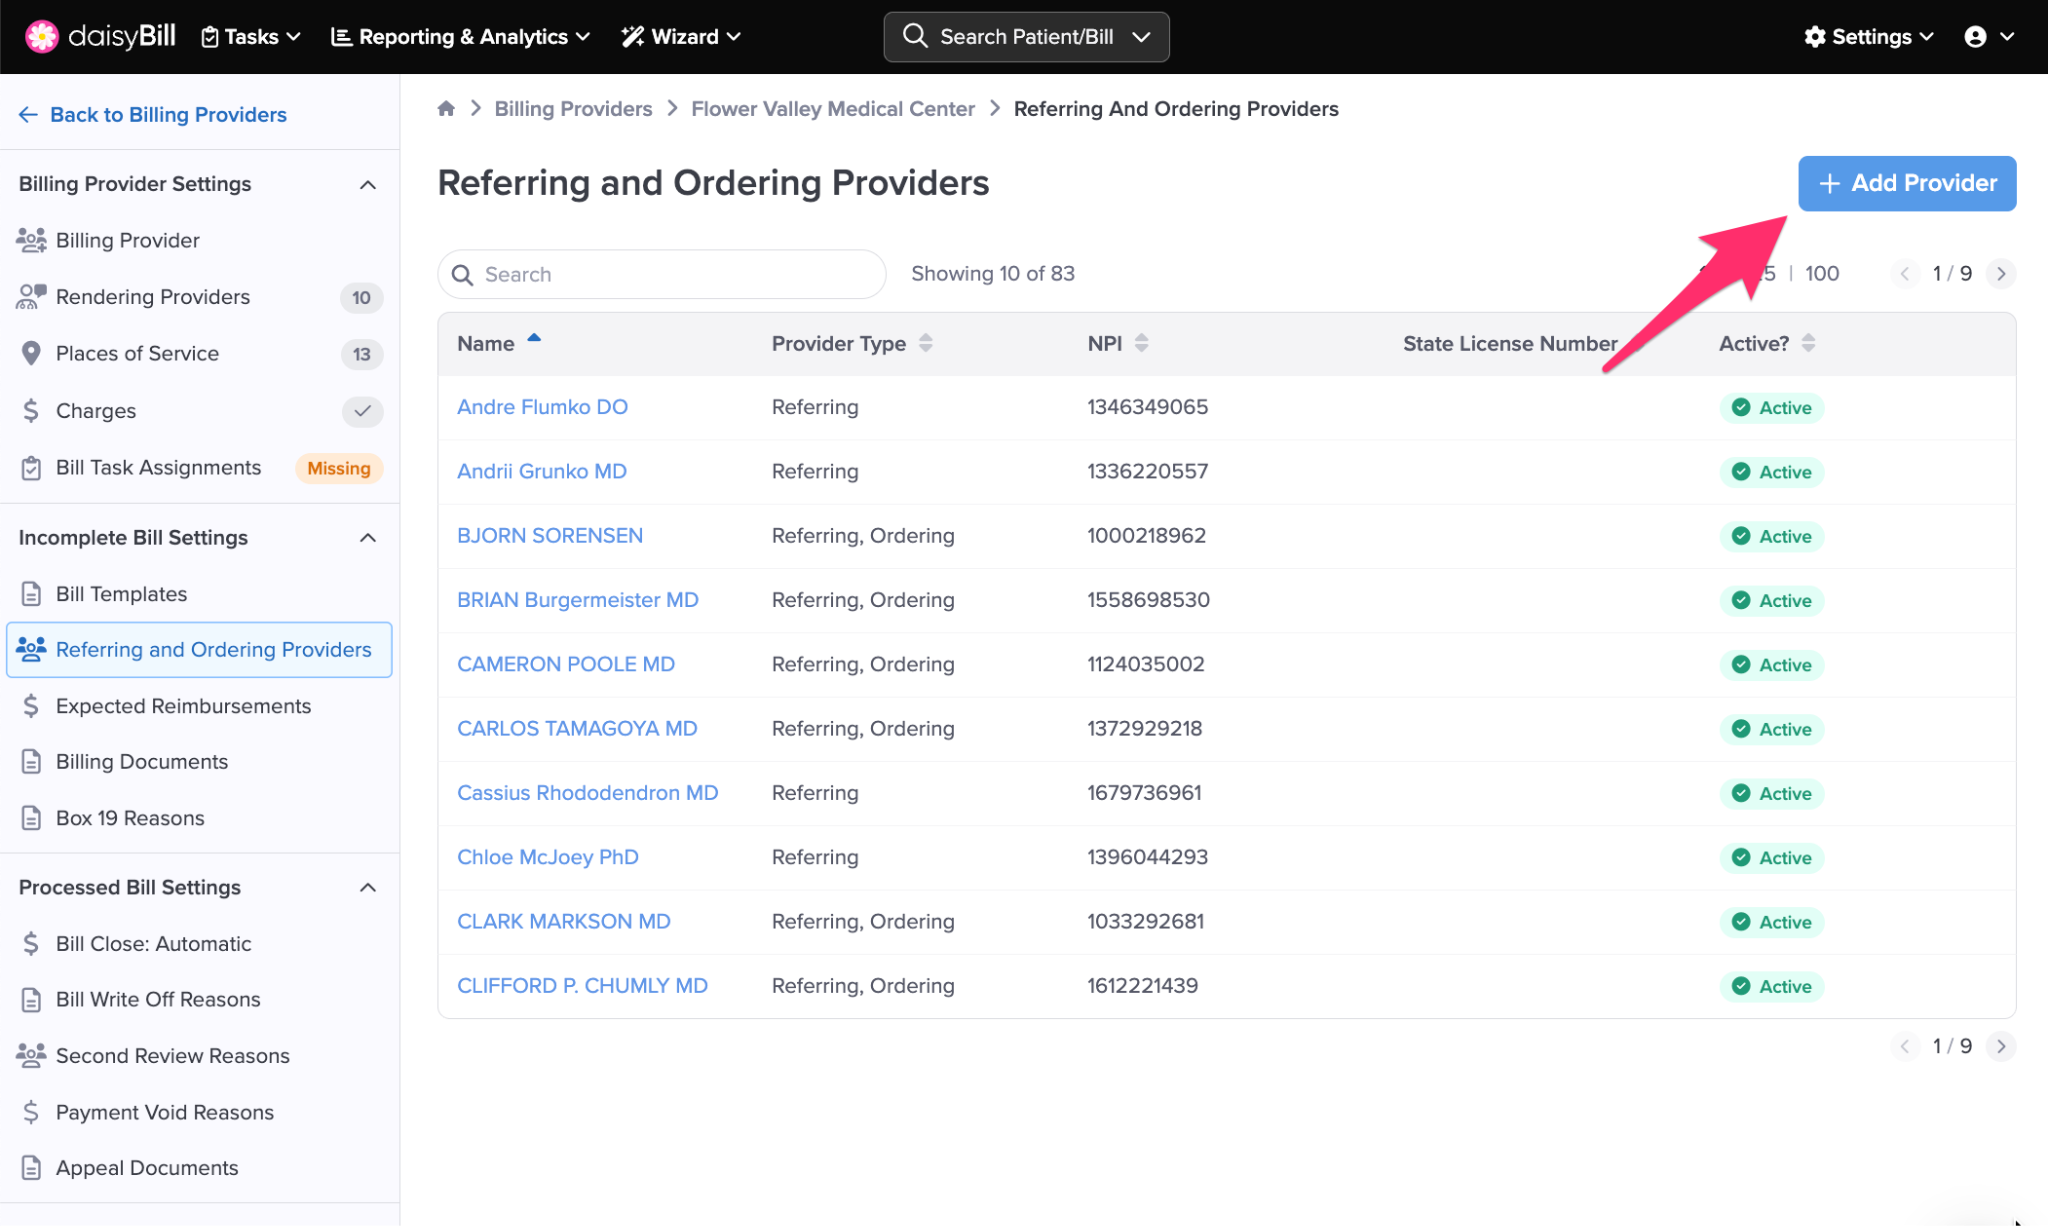The image size is (2048, 1226).
Task: Click the Add Provider button
Action: (x=1906, y=184)
